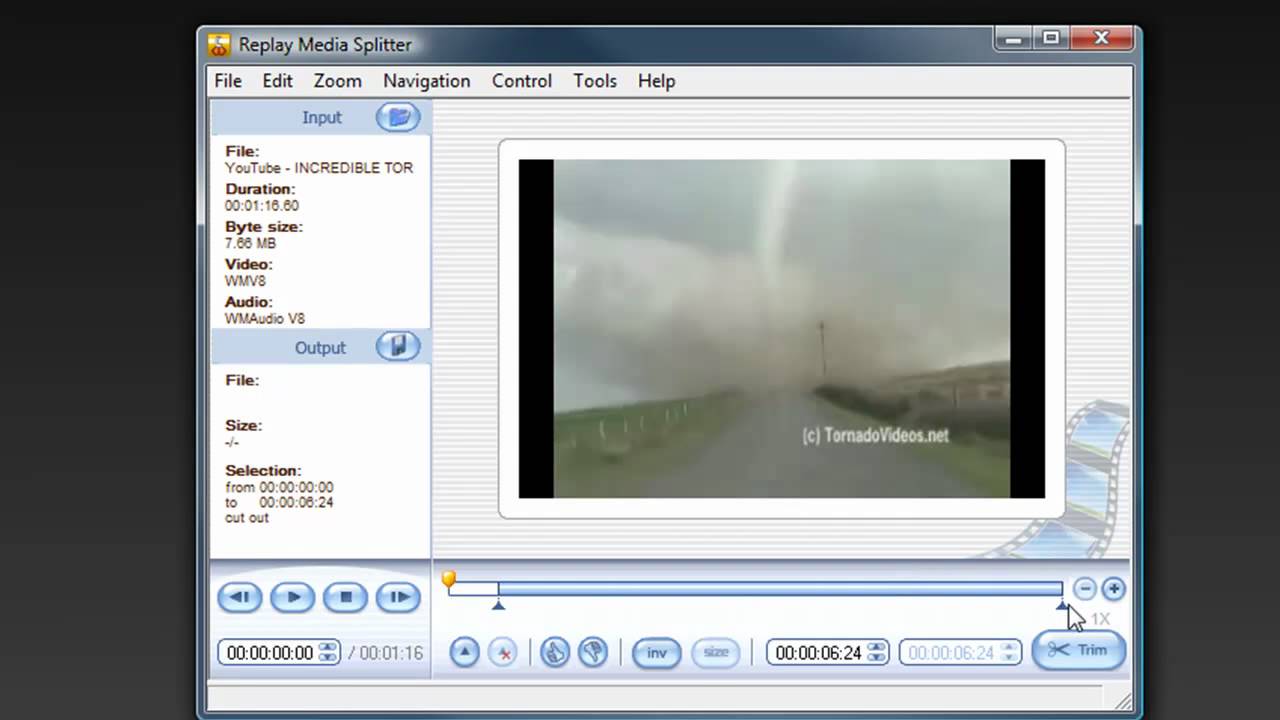Image resolution: width=1280 pixels, height=720 pixels.
Task: Zoom out the timeline with minus
Action: click(1085, 589)
